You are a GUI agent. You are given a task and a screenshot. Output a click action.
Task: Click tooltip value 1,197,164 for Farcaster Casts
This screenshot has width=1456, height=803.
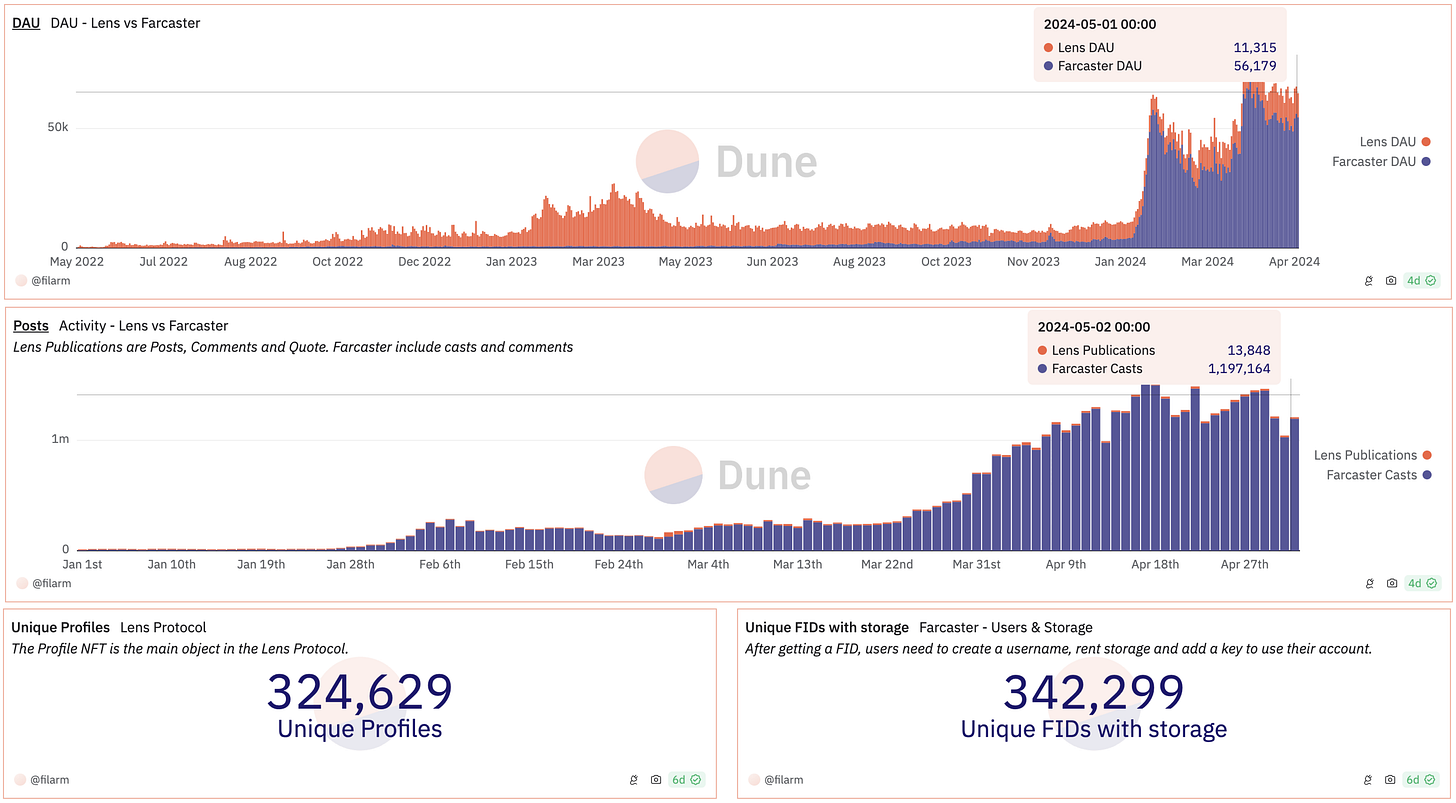(x=1239, y=369)
